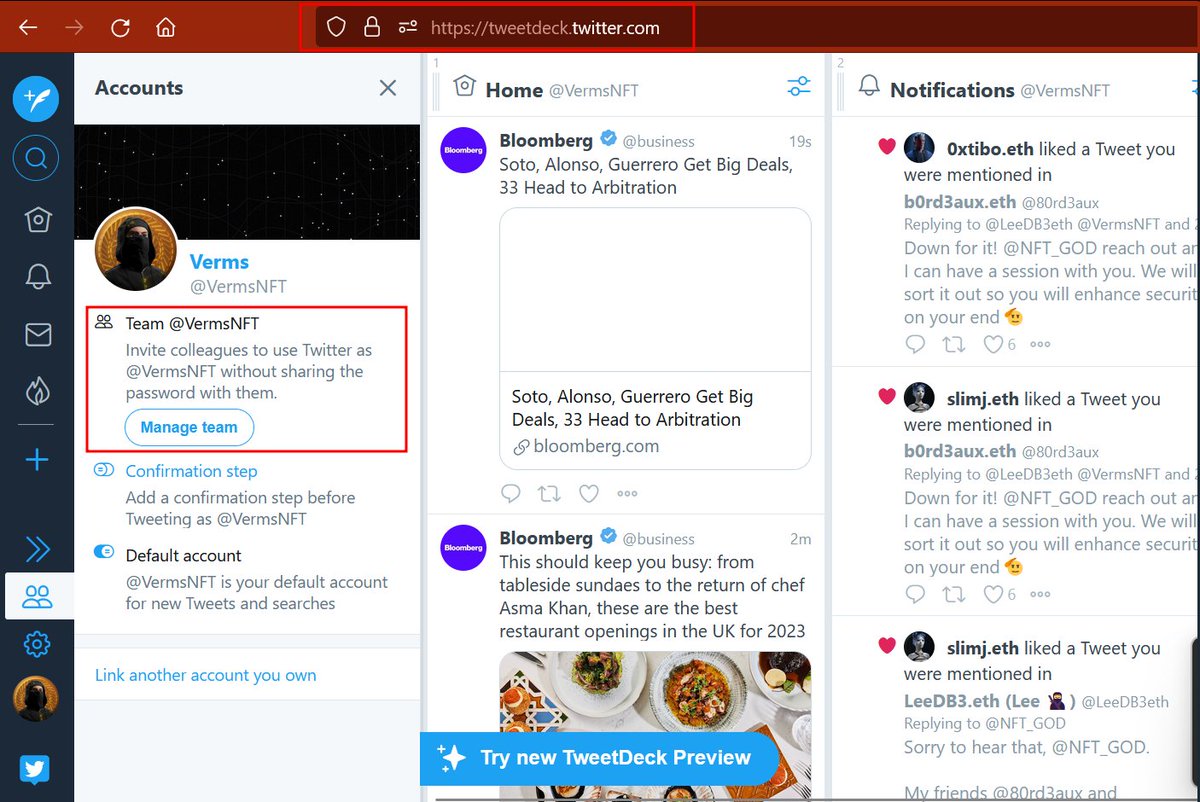Retweet the Soto Alonso Guerrero tweet
The image size is (1200, 802).
tap(549, 493)
